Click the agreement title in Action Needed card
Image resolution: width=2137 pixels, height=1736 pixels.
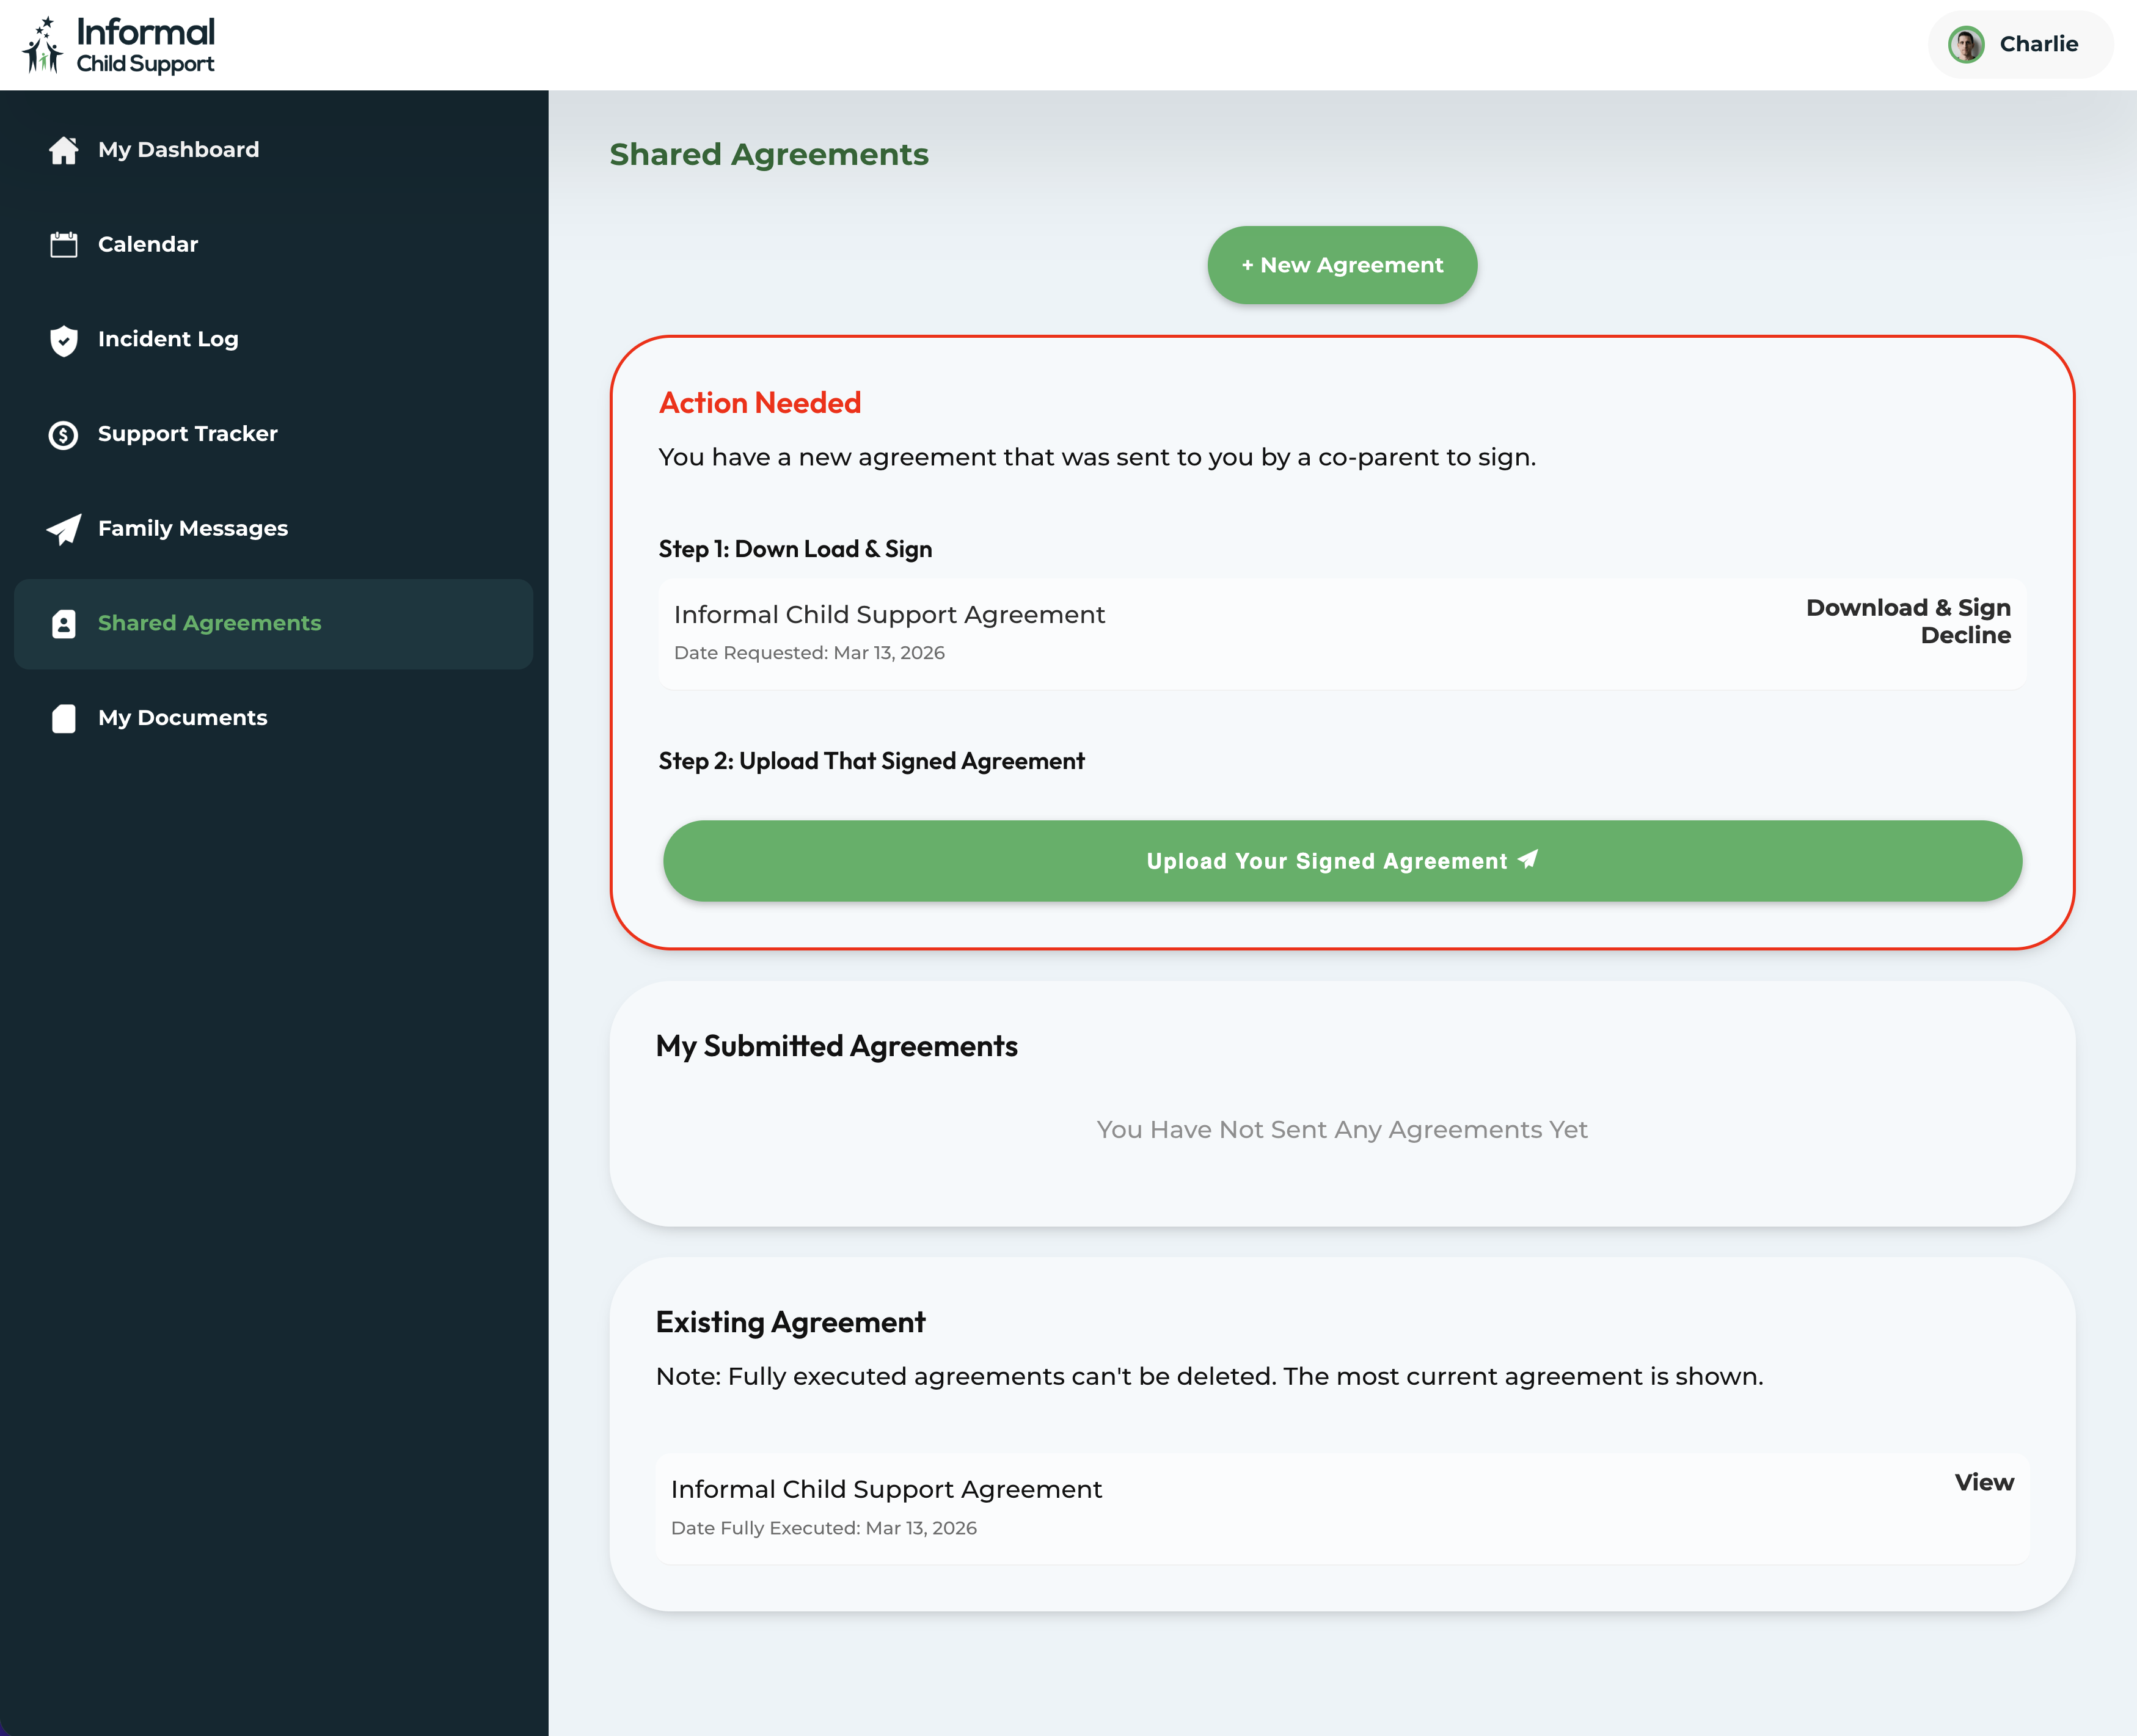tap(889, 614)
